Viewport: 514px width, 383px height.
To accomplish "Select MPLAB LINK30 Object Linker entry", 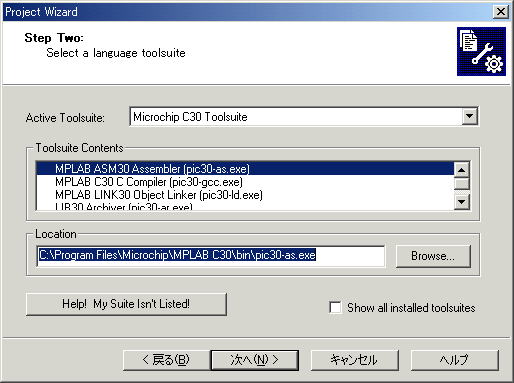I will pos(245,195).
